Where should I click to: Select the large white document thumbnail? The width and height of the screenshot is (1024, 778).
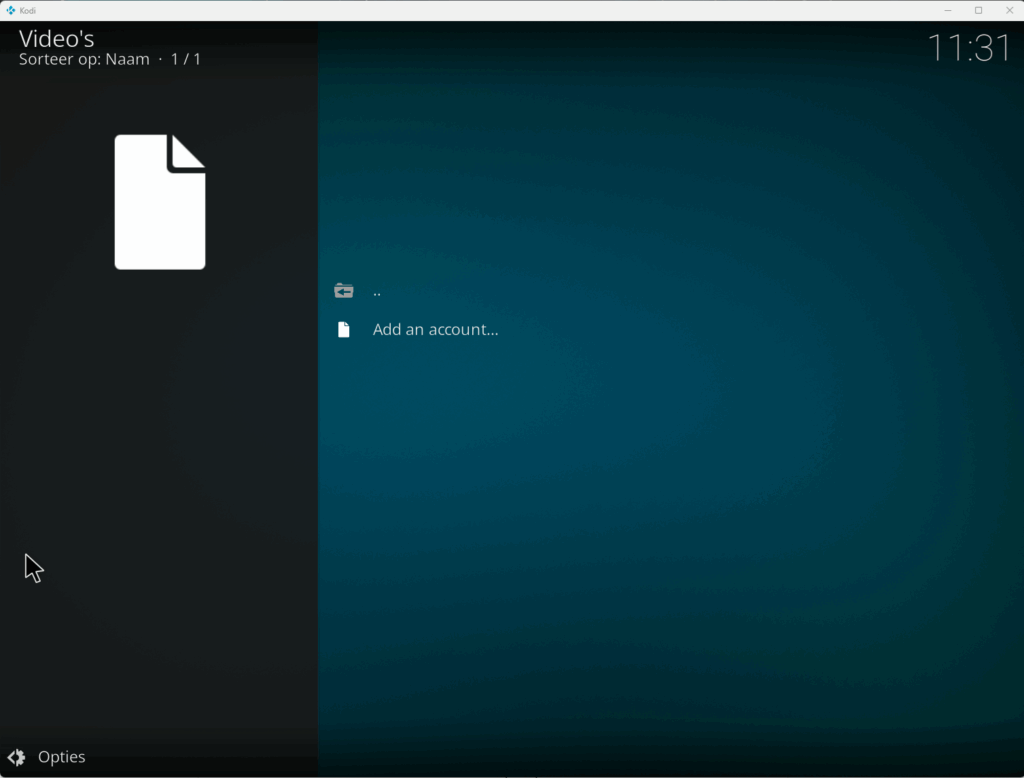point(160,202)
